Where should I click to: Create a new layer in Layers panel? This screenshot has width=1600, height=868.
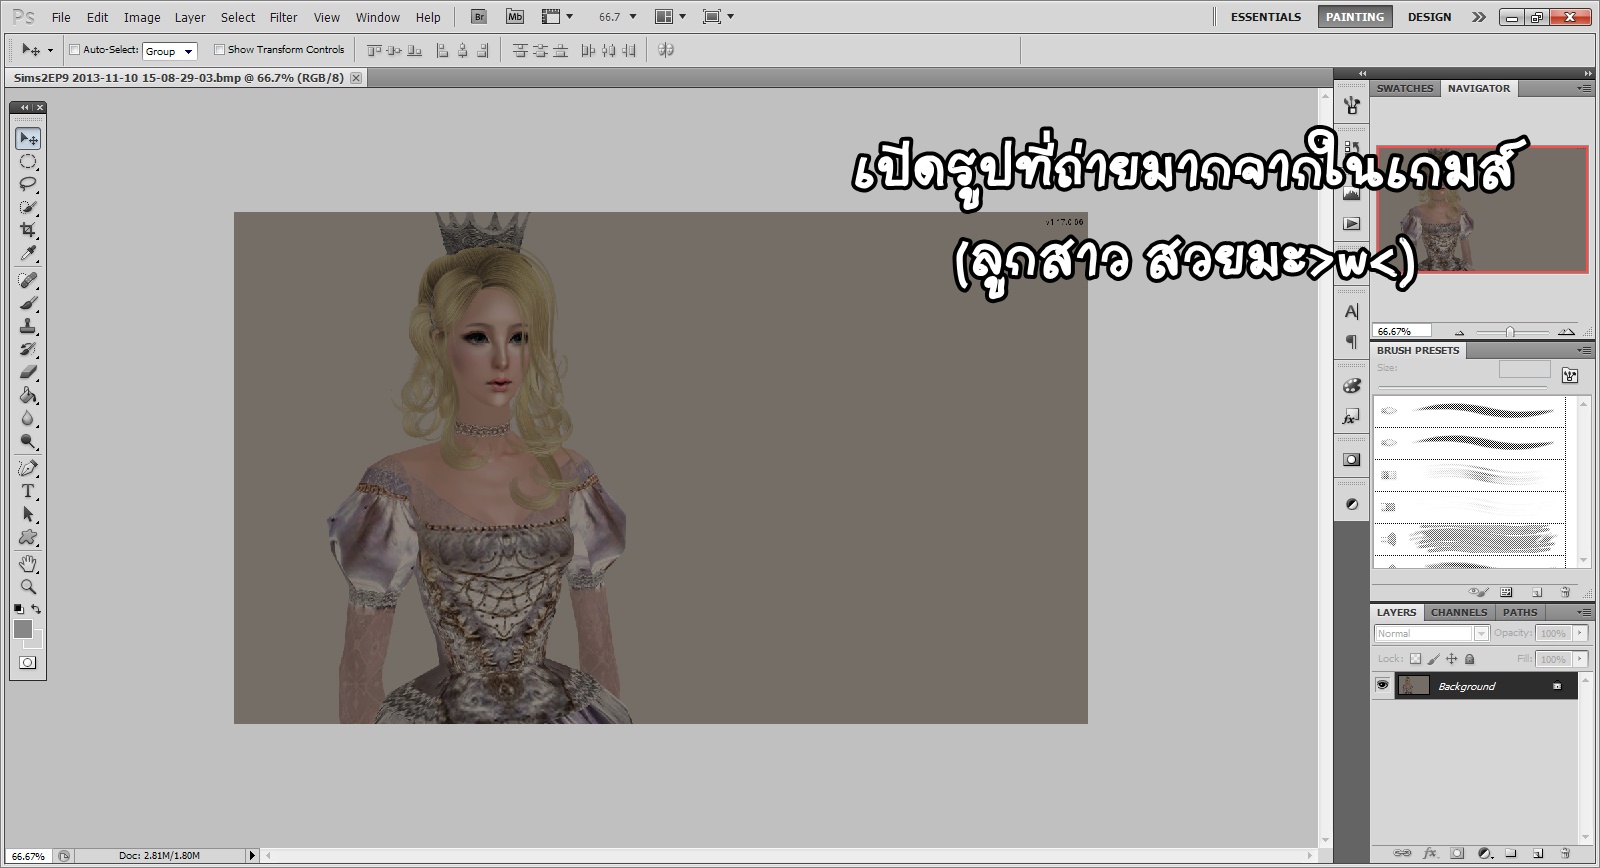pos(1537,854)
